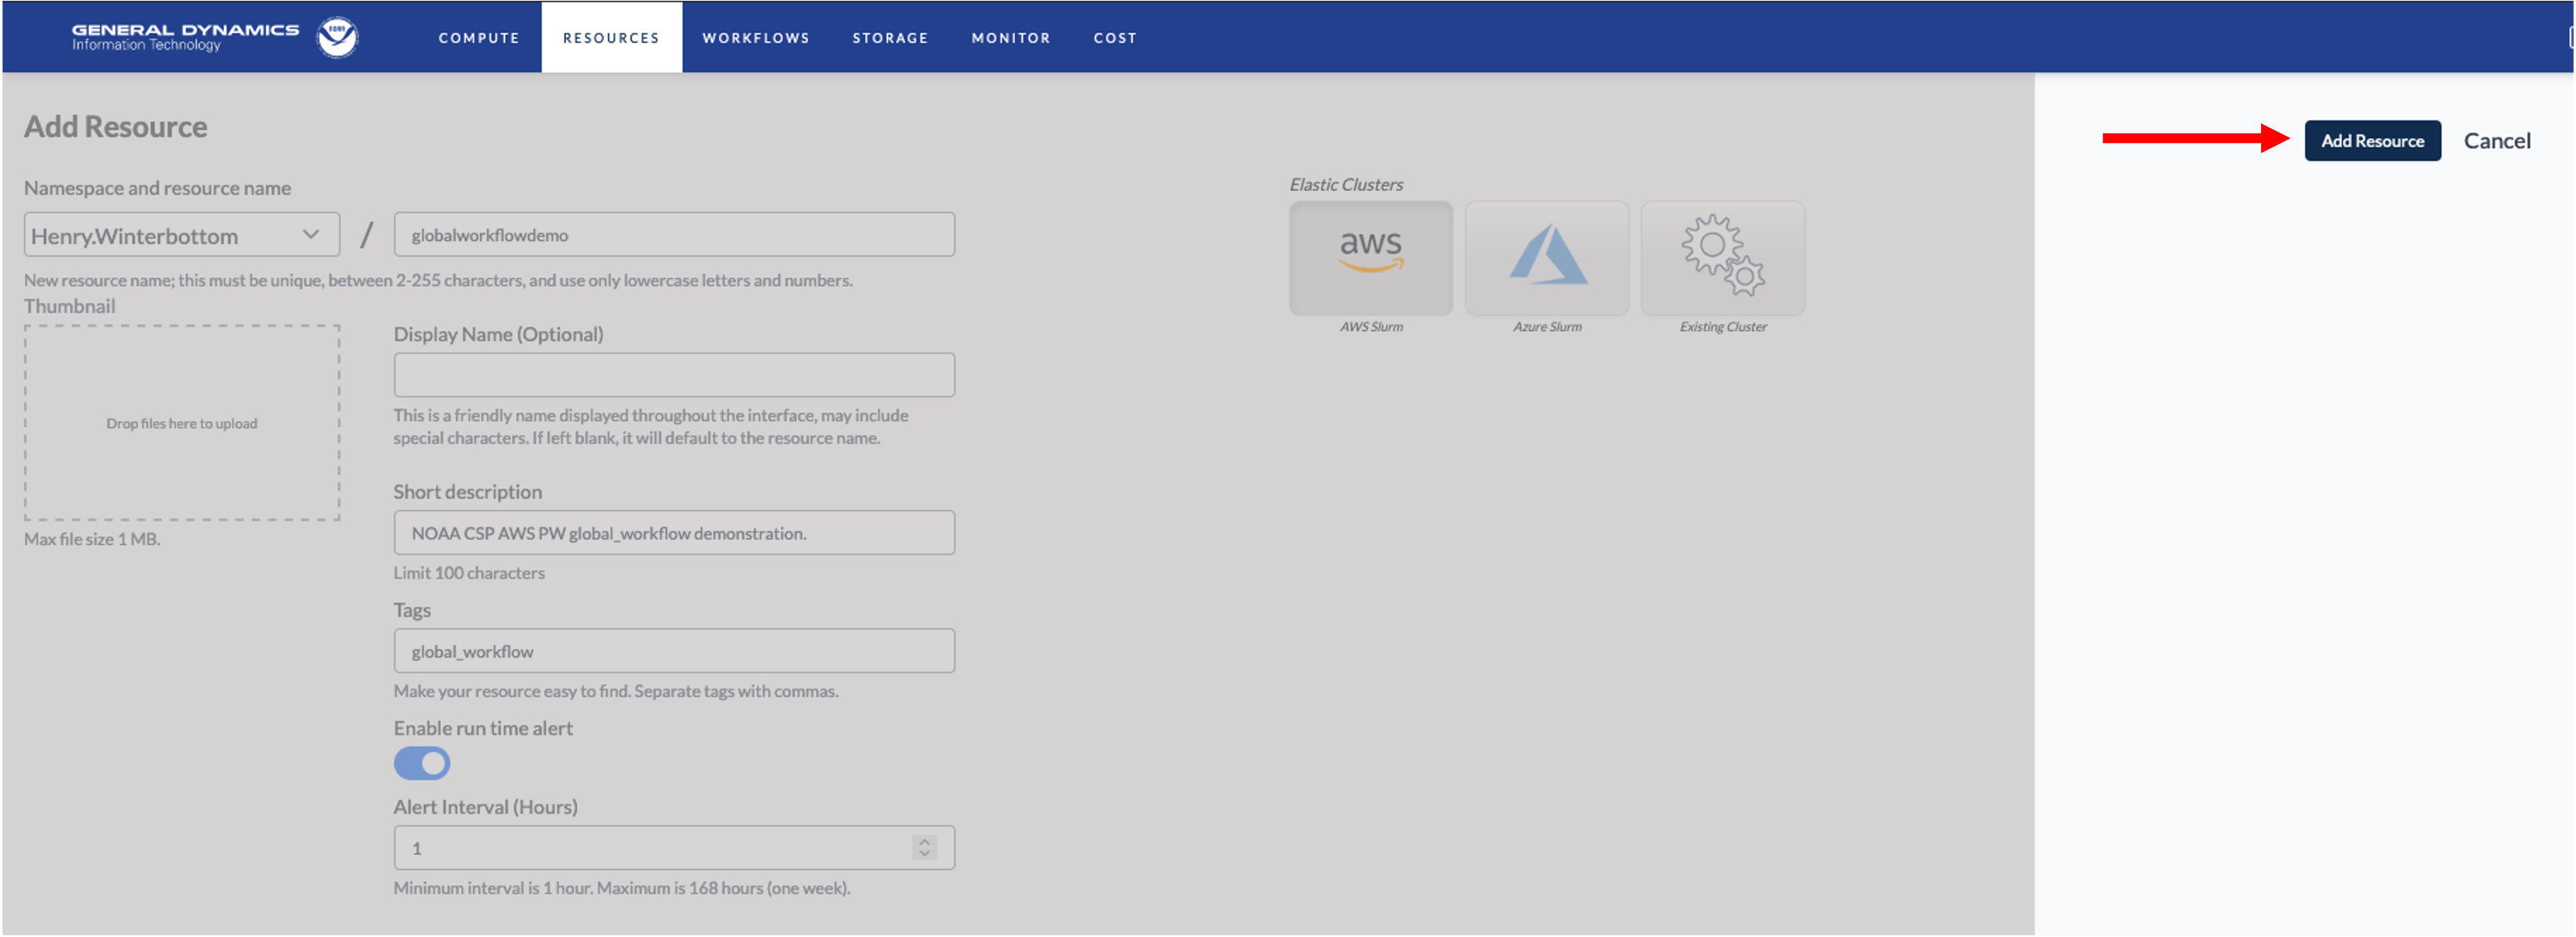The height and width of the screenshot is (937, 2576).
Task: Focus the Display Name (Optional) field
Action: (x=674, y=375)
